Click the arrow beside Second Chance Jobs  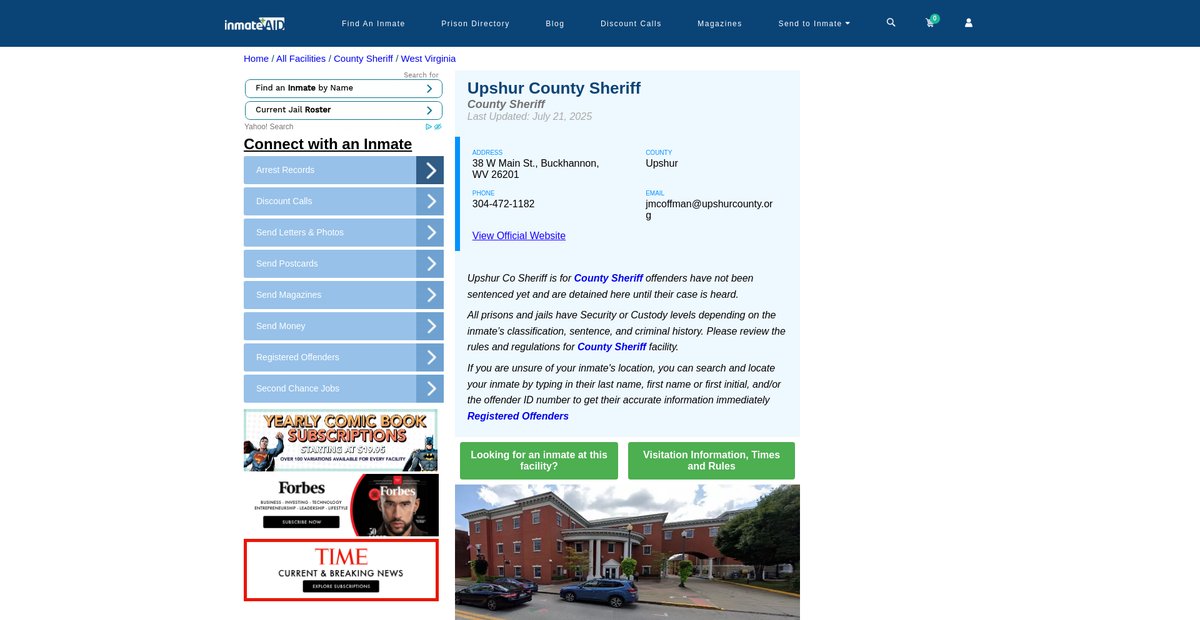[430, 388]
